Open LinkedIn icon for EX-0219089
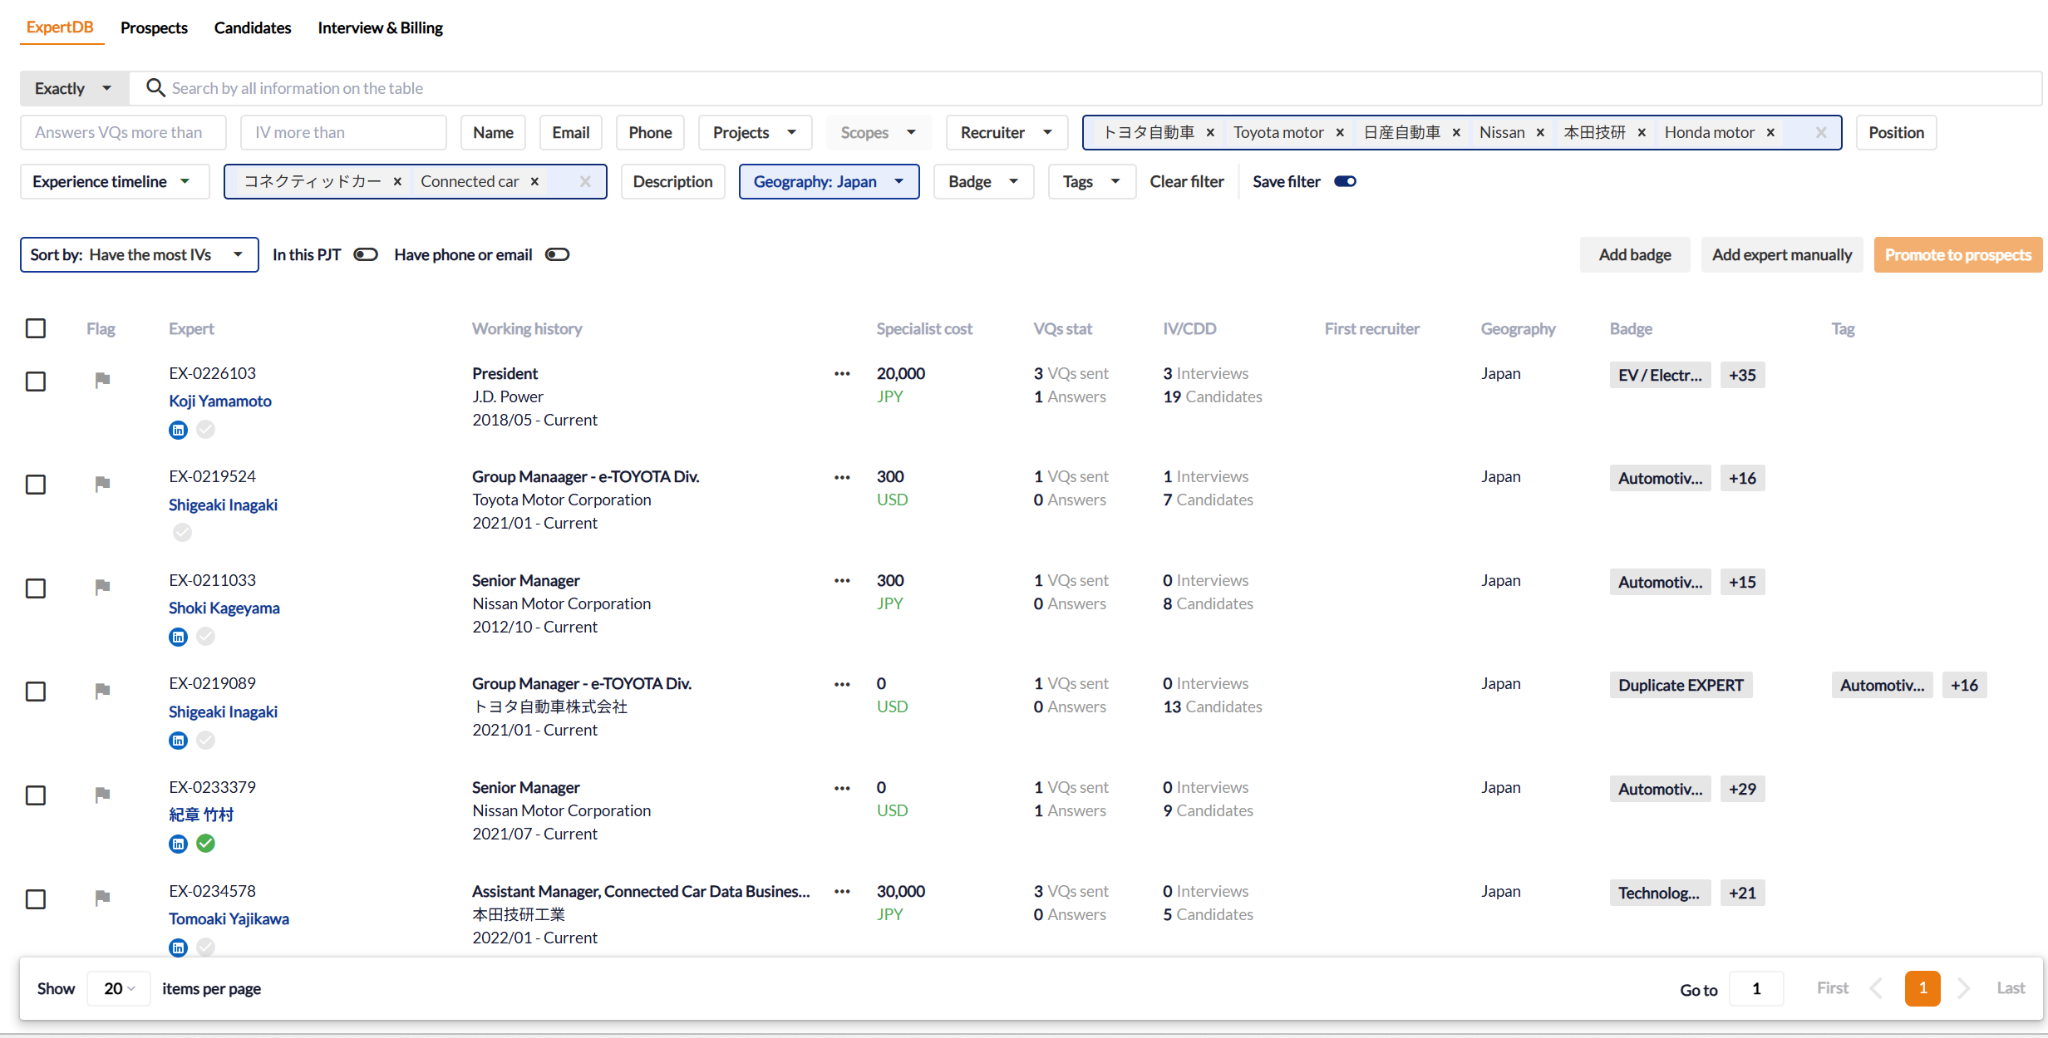Image resolution: width=2048 pixels, height=1038 pixels. tap(178, 740)
